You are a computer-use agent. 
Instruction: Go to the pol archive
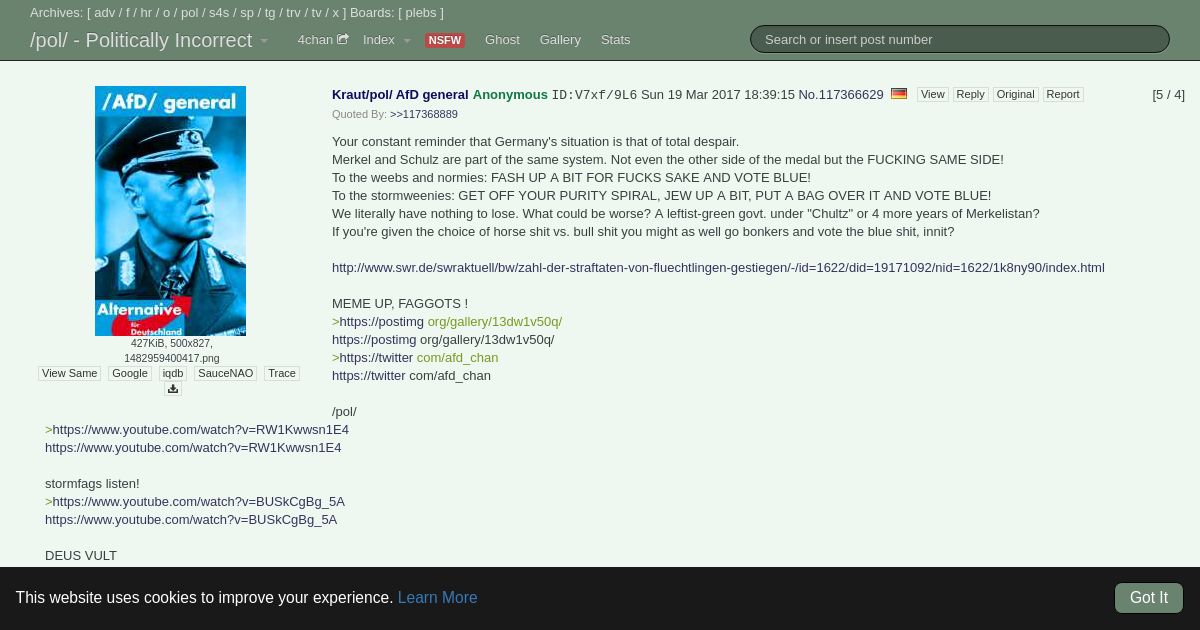coord(190,13)
